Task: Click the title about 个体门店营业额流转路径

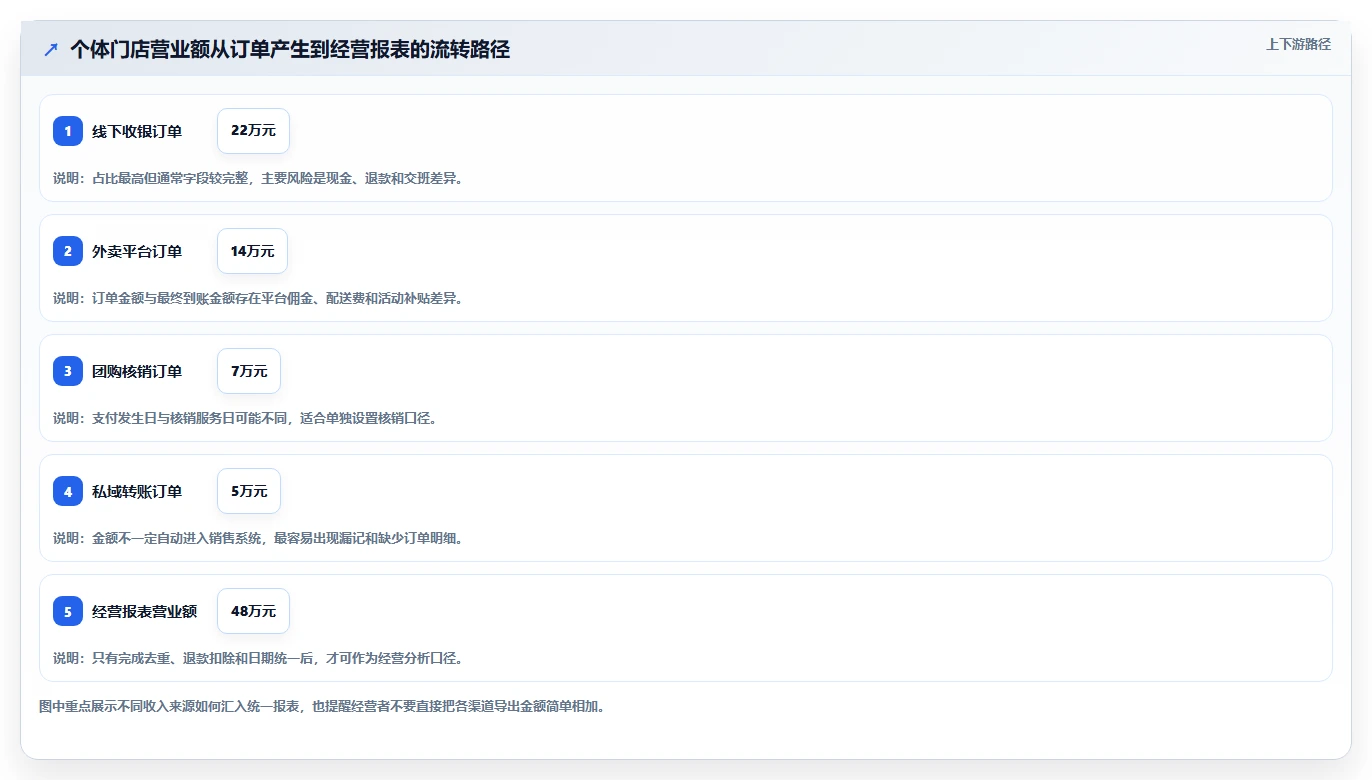Action: (x=290, y=50)
